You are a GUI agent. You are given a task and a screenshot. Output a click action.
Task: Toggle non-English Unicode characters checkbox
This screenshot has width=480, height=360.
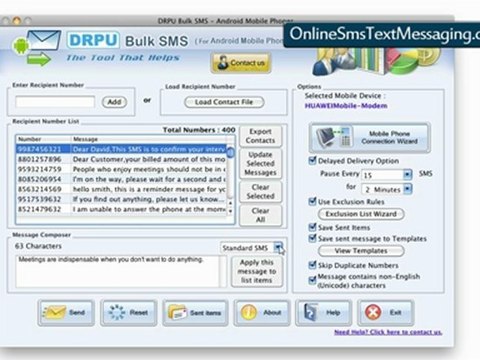(x=312, y=280)
